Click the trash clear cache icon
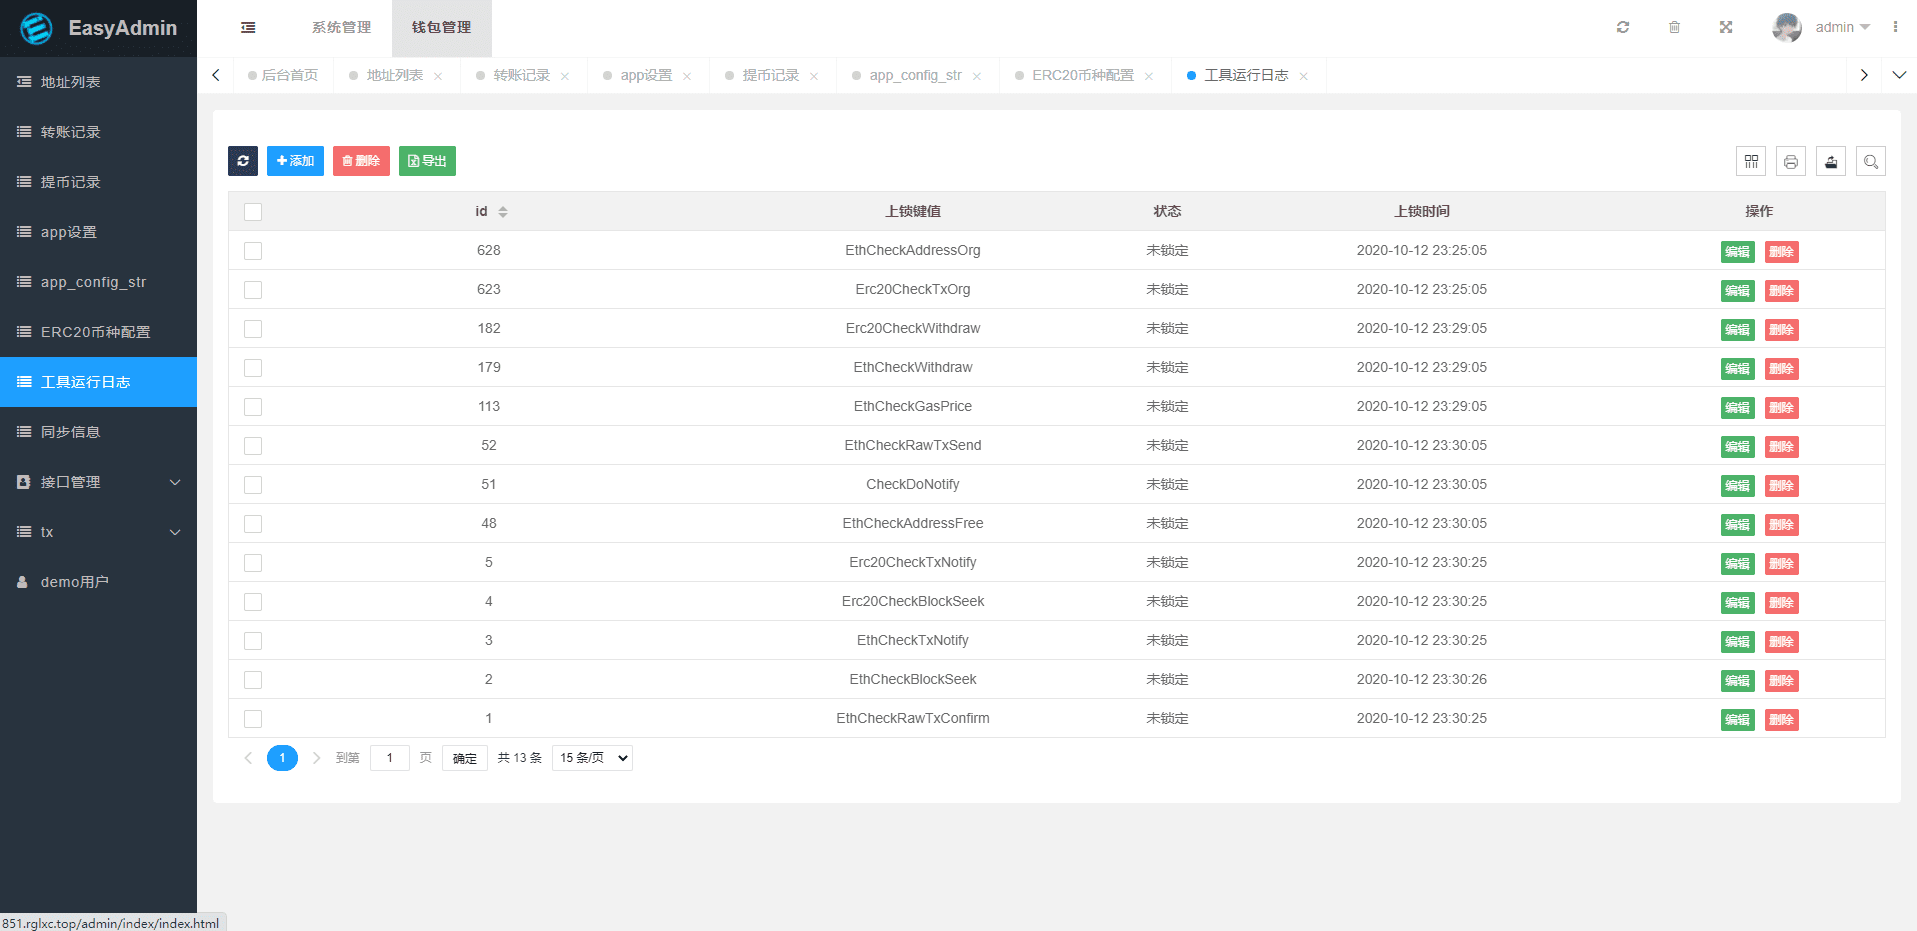Viewport: 1917px width, 931px height. (x=1674, y=27)
